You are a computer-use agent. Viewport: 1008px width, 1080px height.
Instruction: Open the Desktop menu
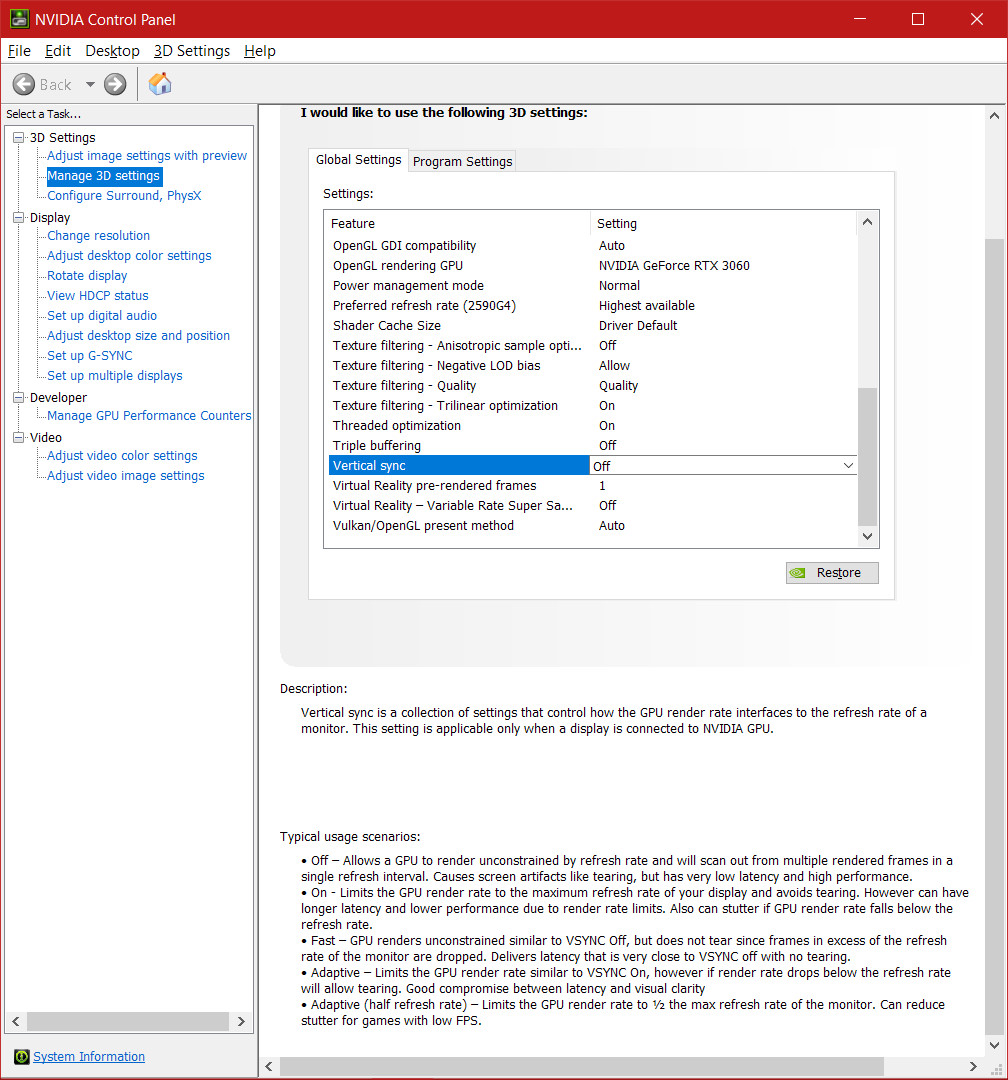pyautogui.click(x=112, y=51)
